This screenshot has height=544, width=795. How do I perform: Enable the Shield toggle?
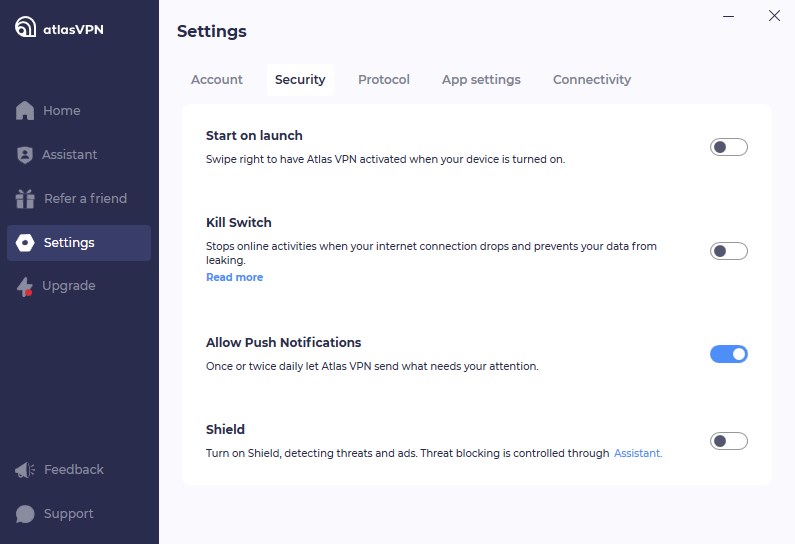click(x=729, y=441)
